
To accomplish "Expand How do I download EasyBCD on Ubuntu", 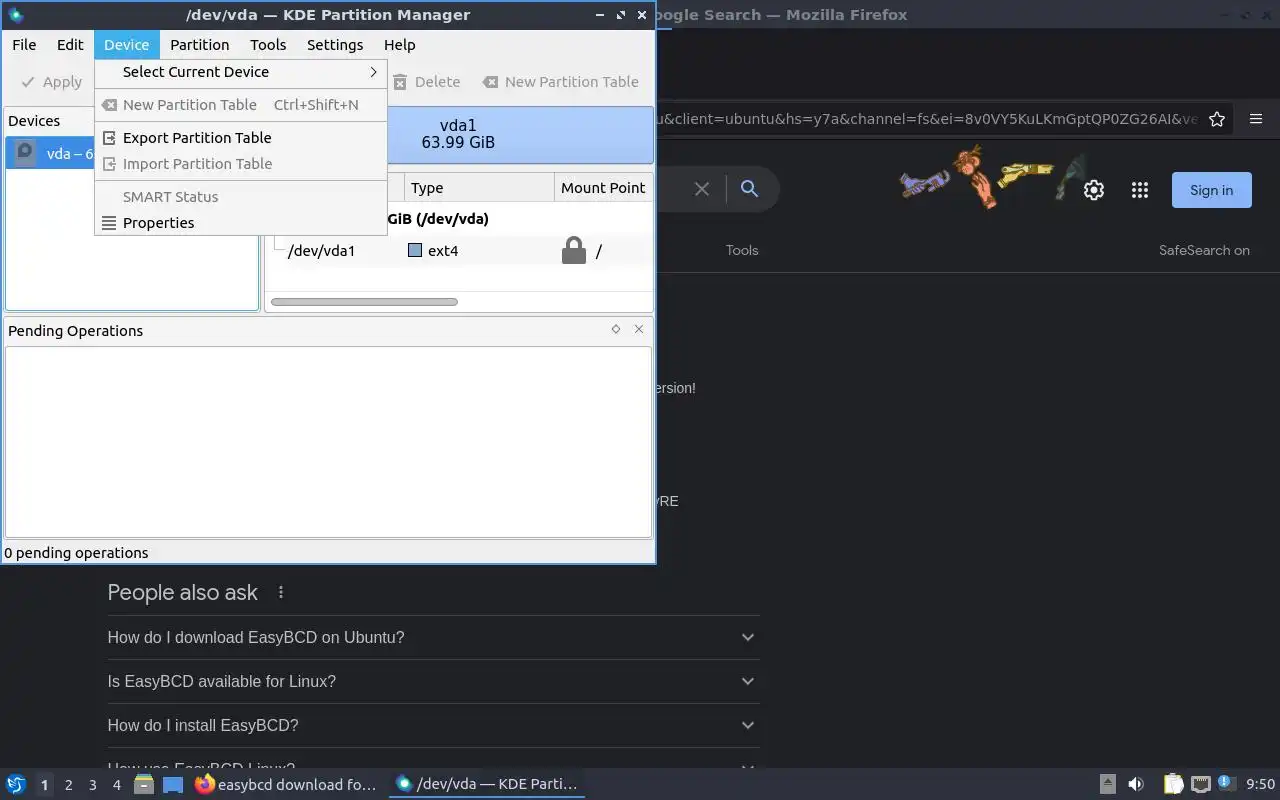I will point(433,637).
